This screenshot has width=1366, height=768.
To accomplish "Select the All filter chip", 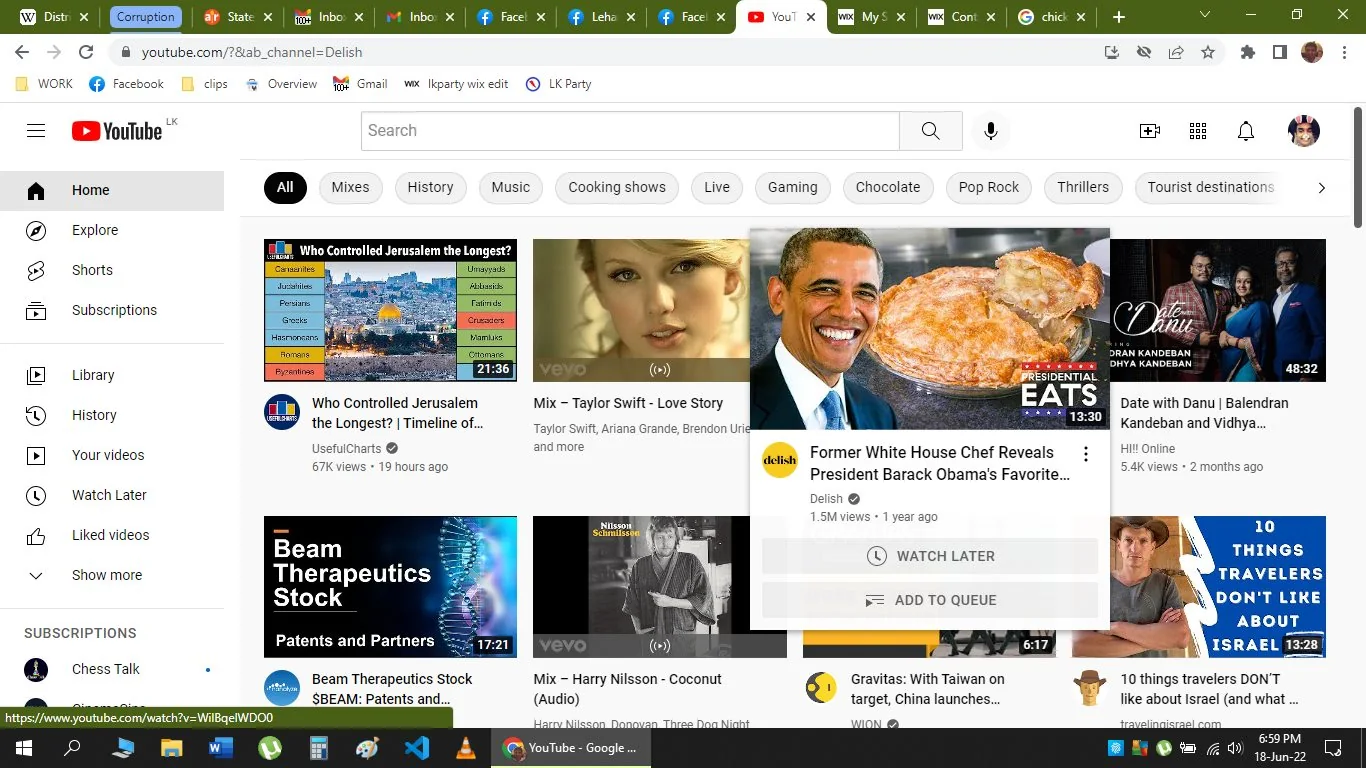I will pos(285,187).
